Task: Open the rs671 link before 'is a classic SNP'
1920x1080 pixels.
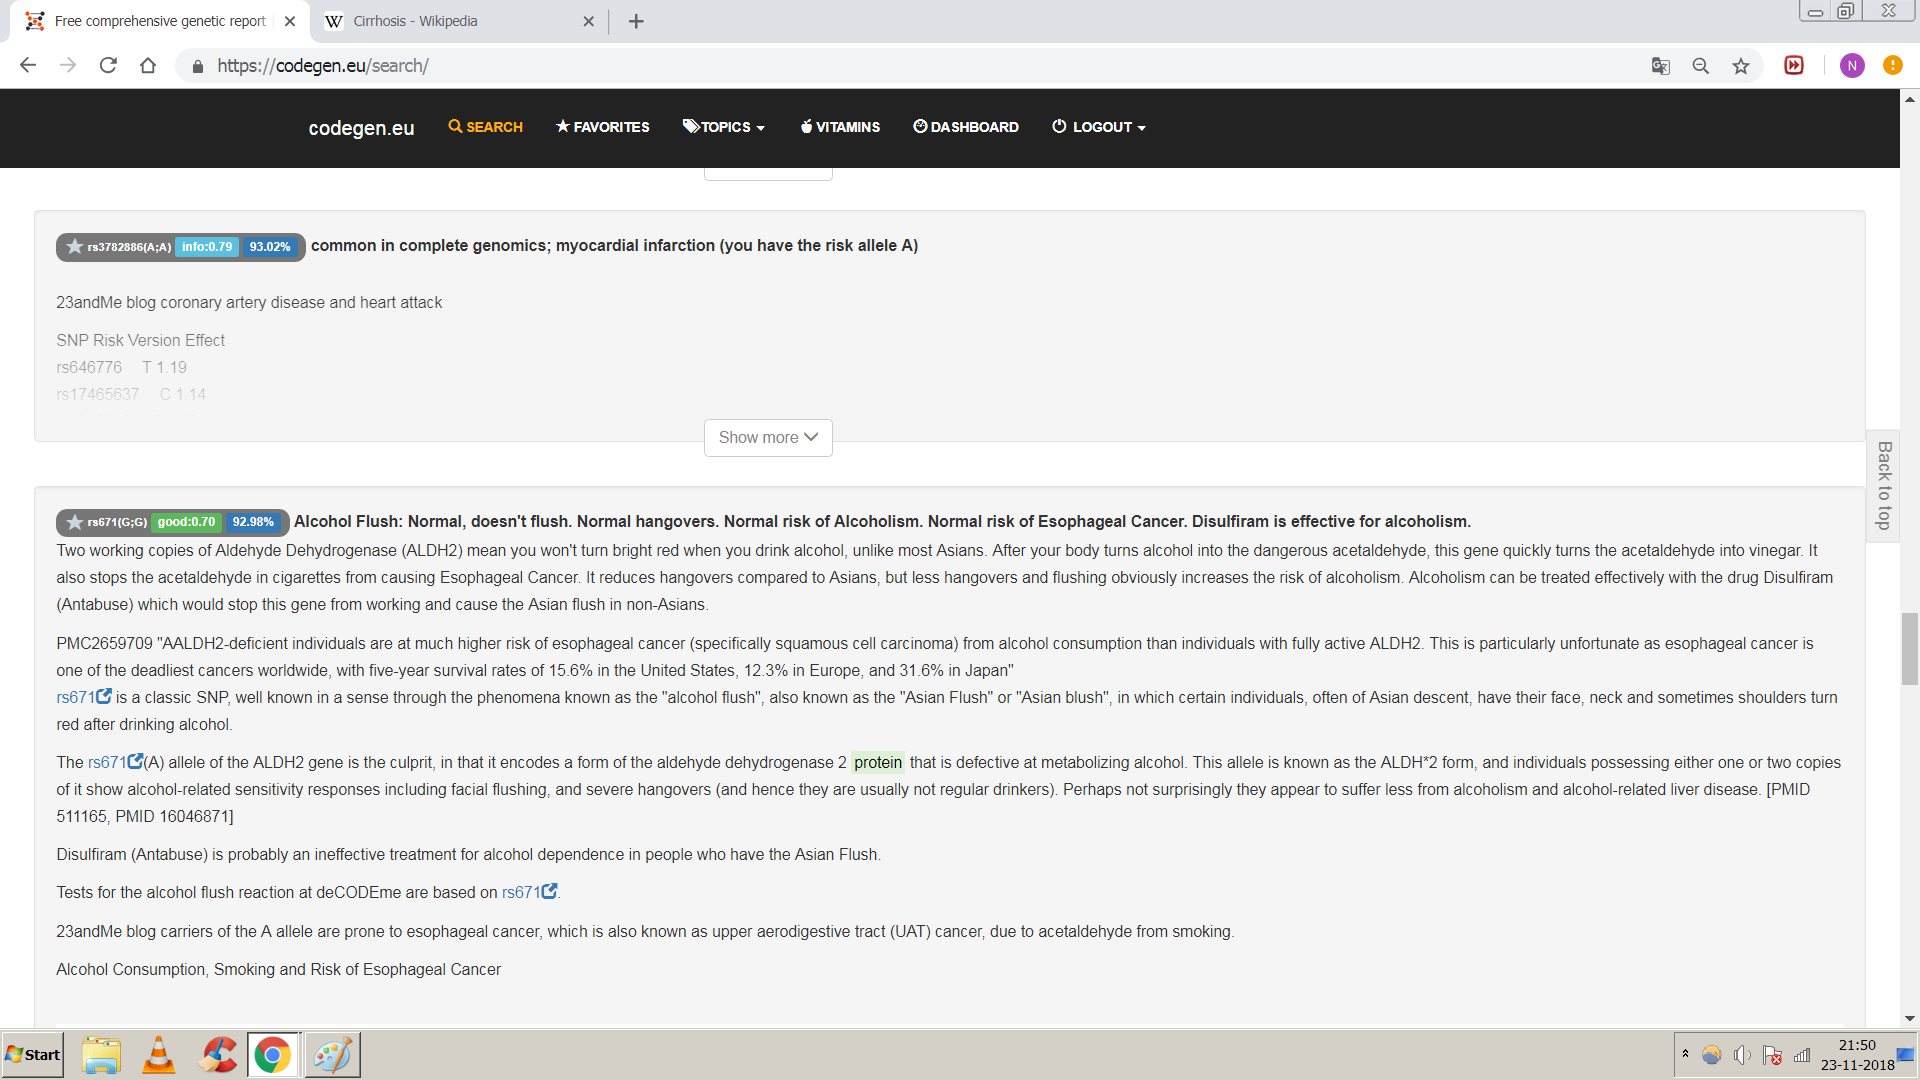Action: coord(84,697)
